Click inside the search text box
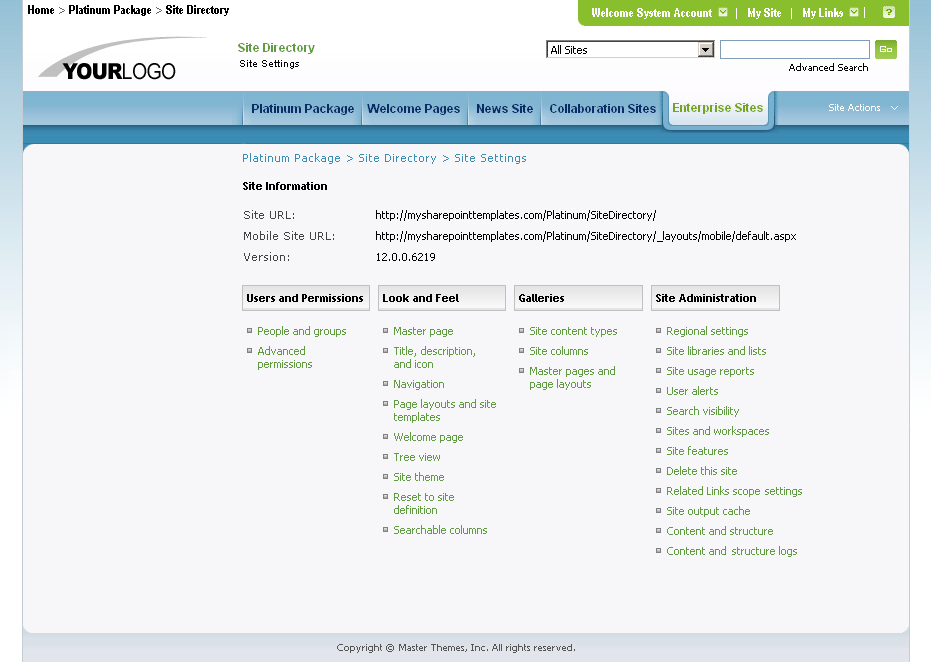This screenshot has width=931, height=662. pos(794,48)
